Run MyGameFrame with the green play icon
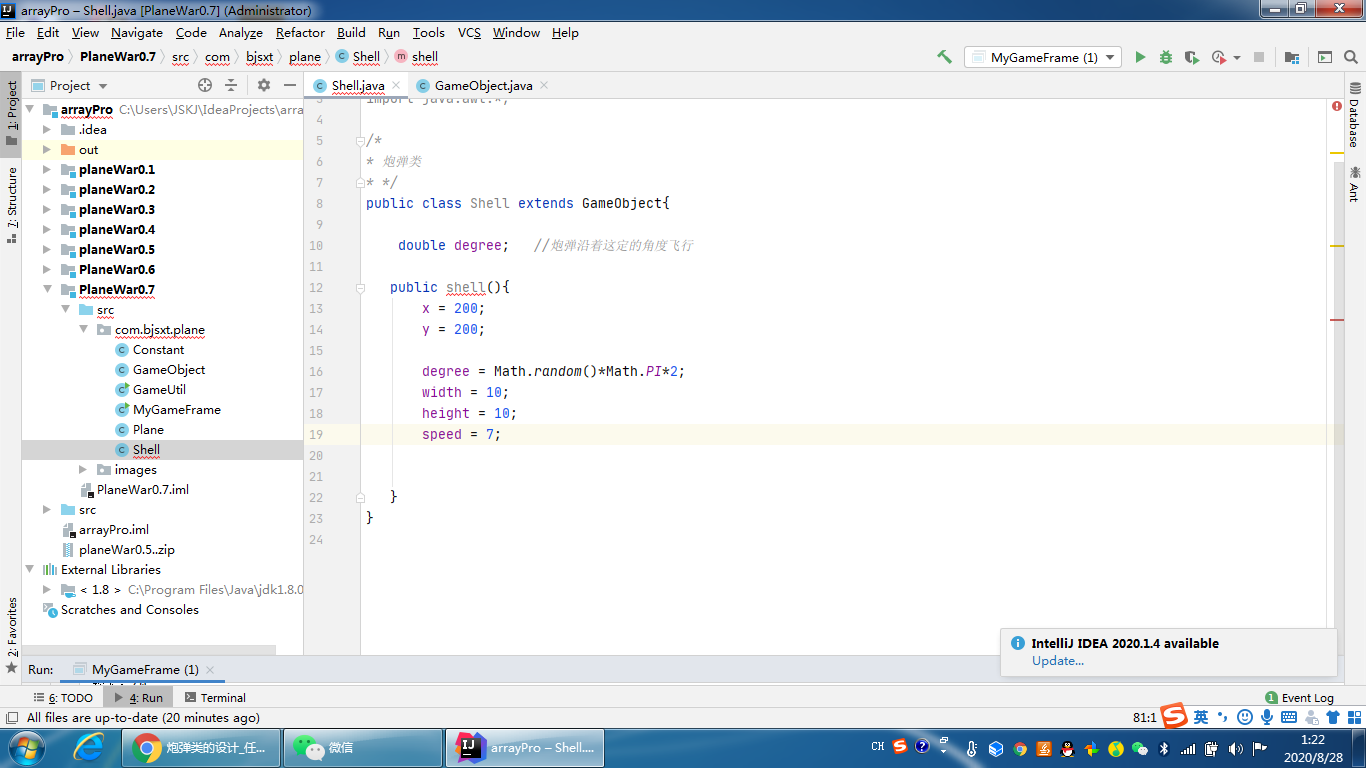1366x768 pixels. pyautogui.click(x=1140, y=57)
